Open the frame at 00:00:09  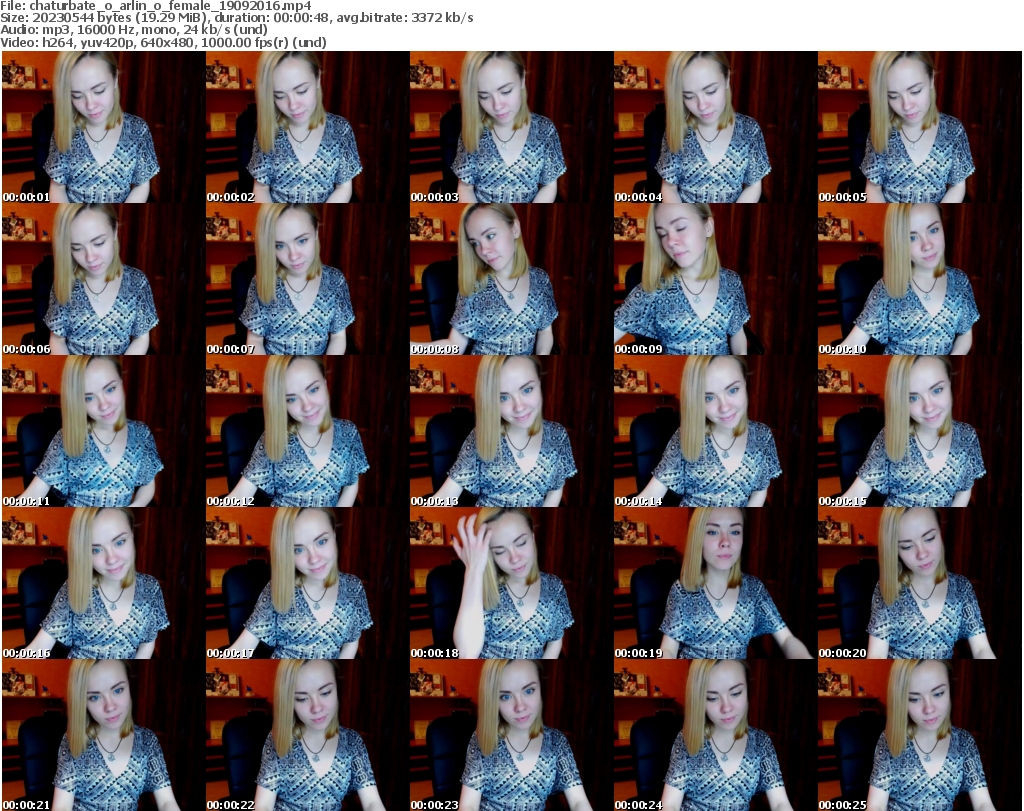[x=715, y=279]
